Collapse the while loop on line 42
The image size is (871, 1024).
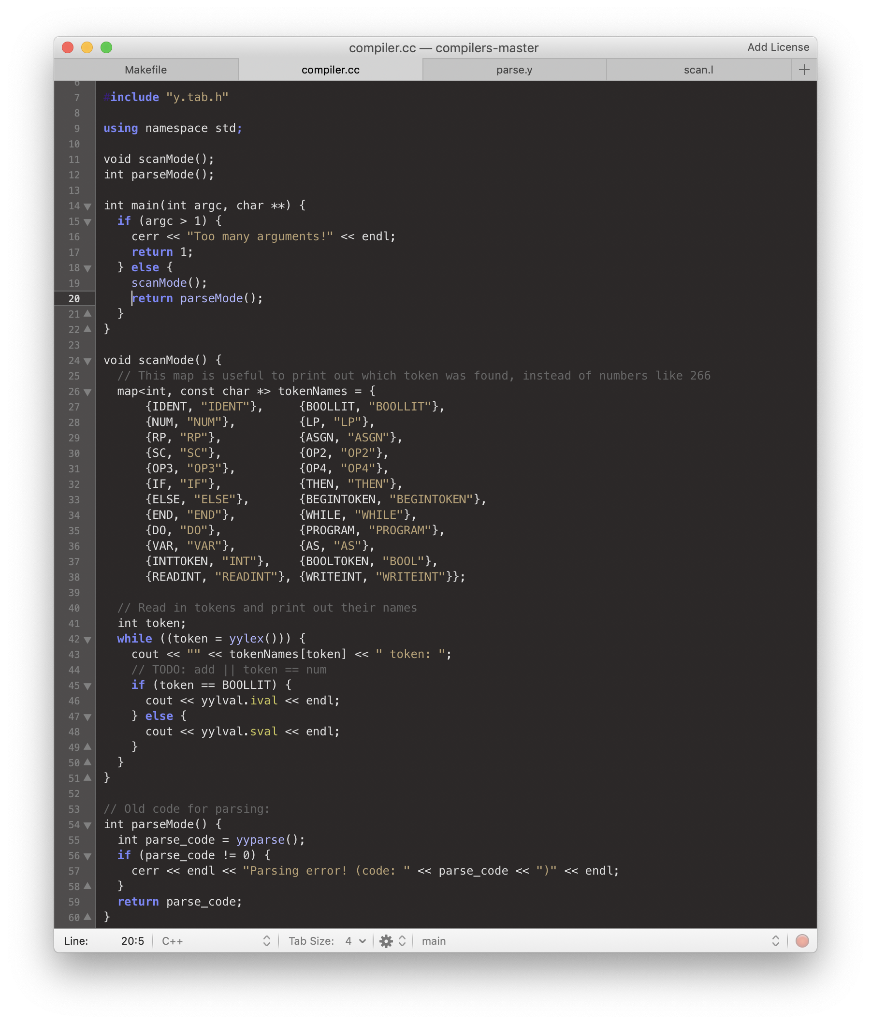(87, 640)
